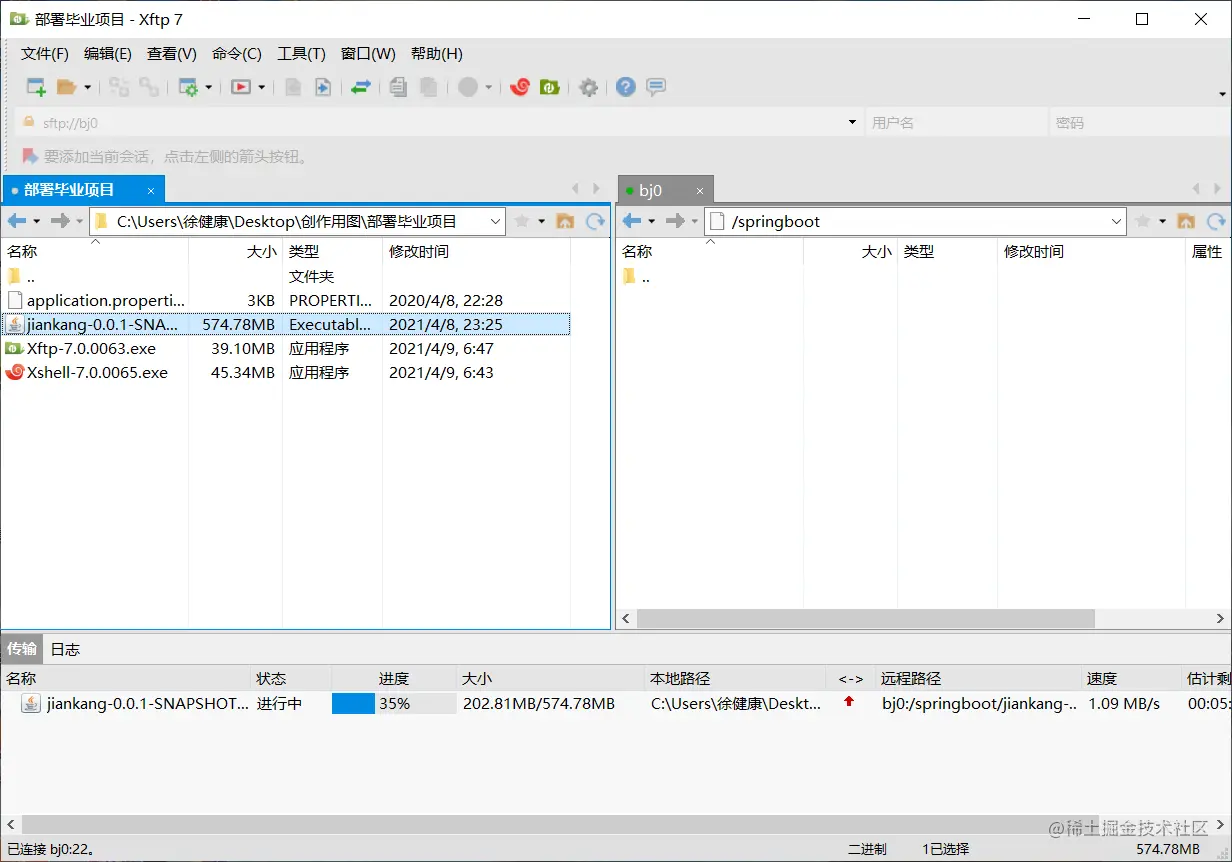Expand the /springboot path dropdown
Image resolution: width=1232 pixels, height=862 pixels.
pos(1117,221)
